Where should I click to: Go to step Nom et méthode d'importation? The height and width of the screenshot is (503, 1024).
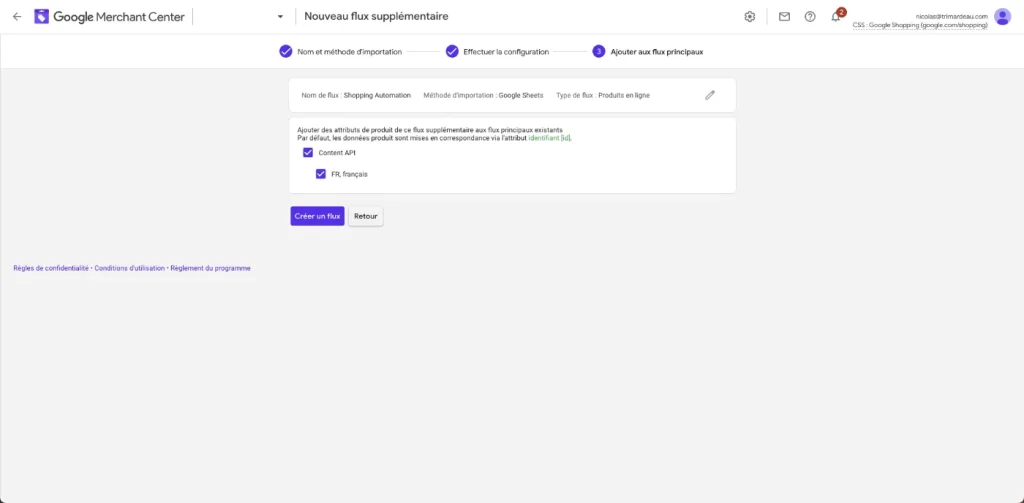pyautogui.click(x=341, y=52)
